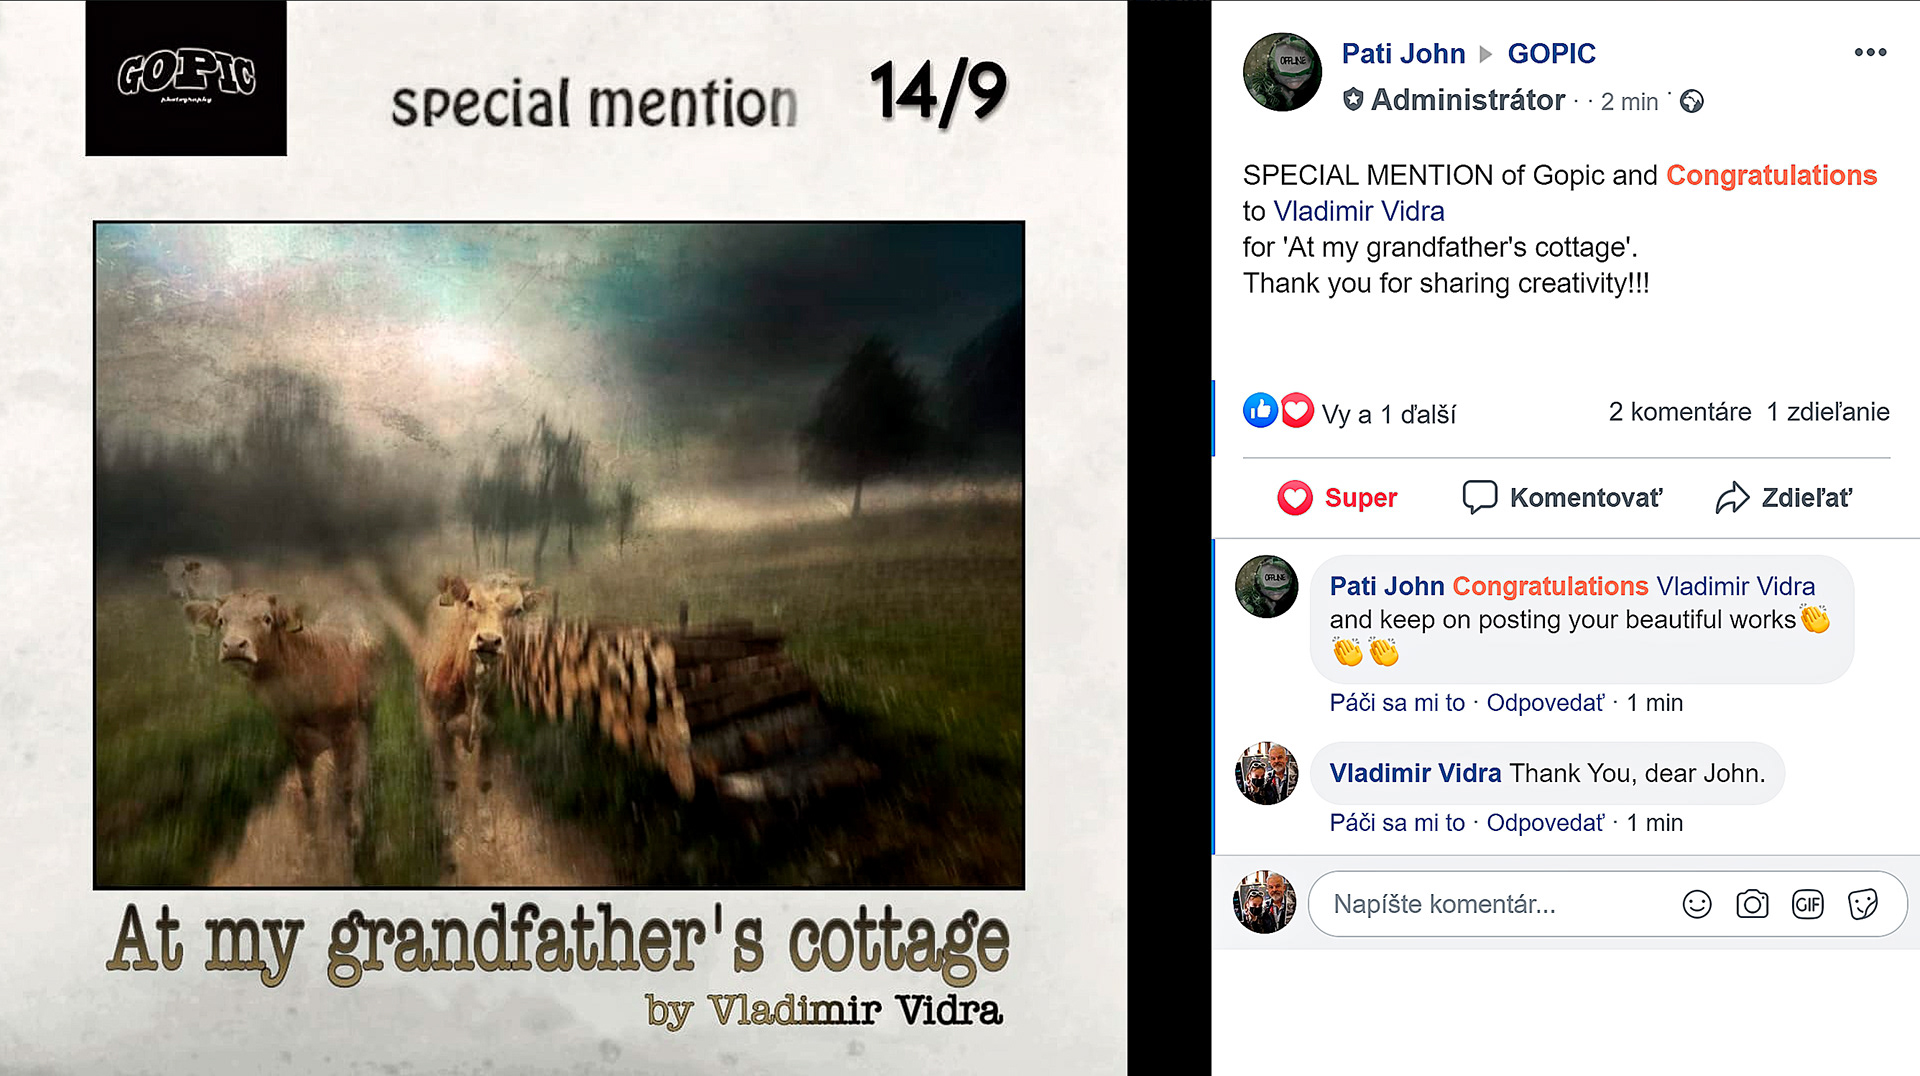Open the three-dot post options menu

1870,52
